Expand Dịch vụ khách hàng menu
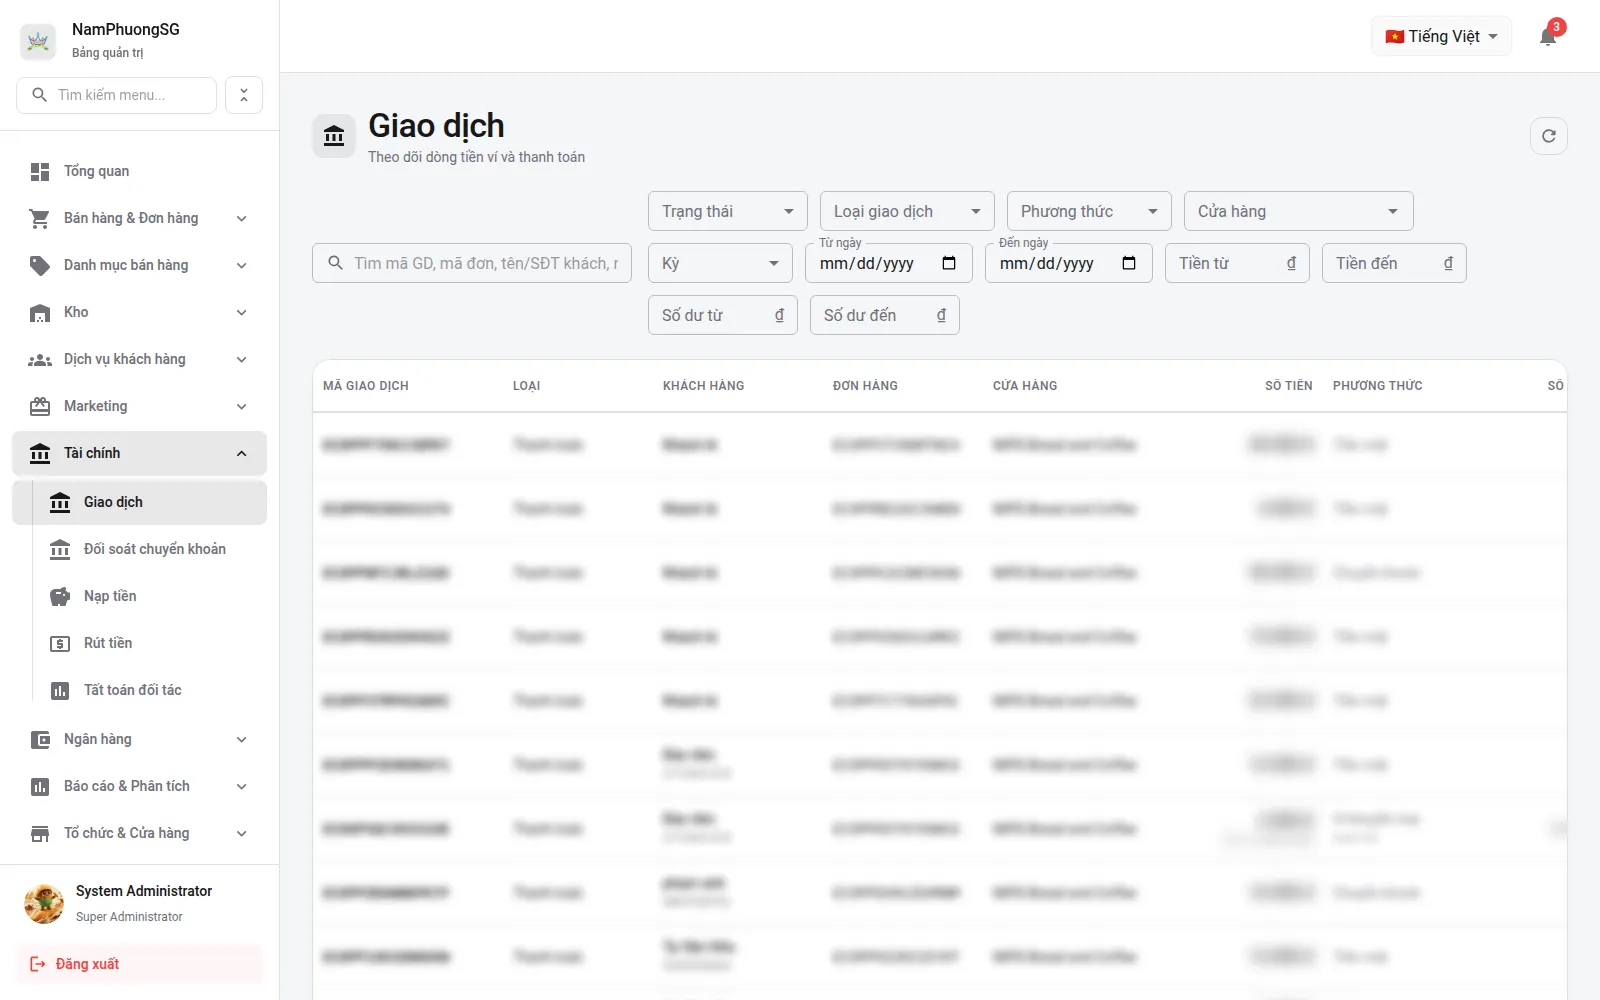Screen dimensions: 1600x1000 point(139,359)
